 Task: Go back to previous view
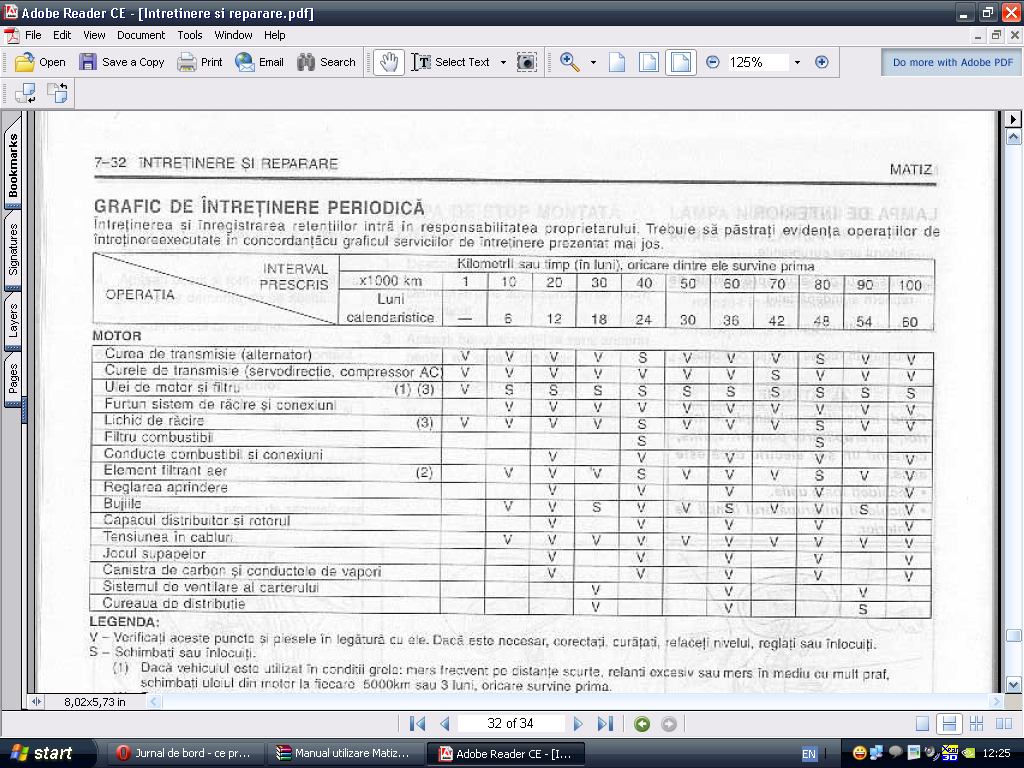pos(642,724)
